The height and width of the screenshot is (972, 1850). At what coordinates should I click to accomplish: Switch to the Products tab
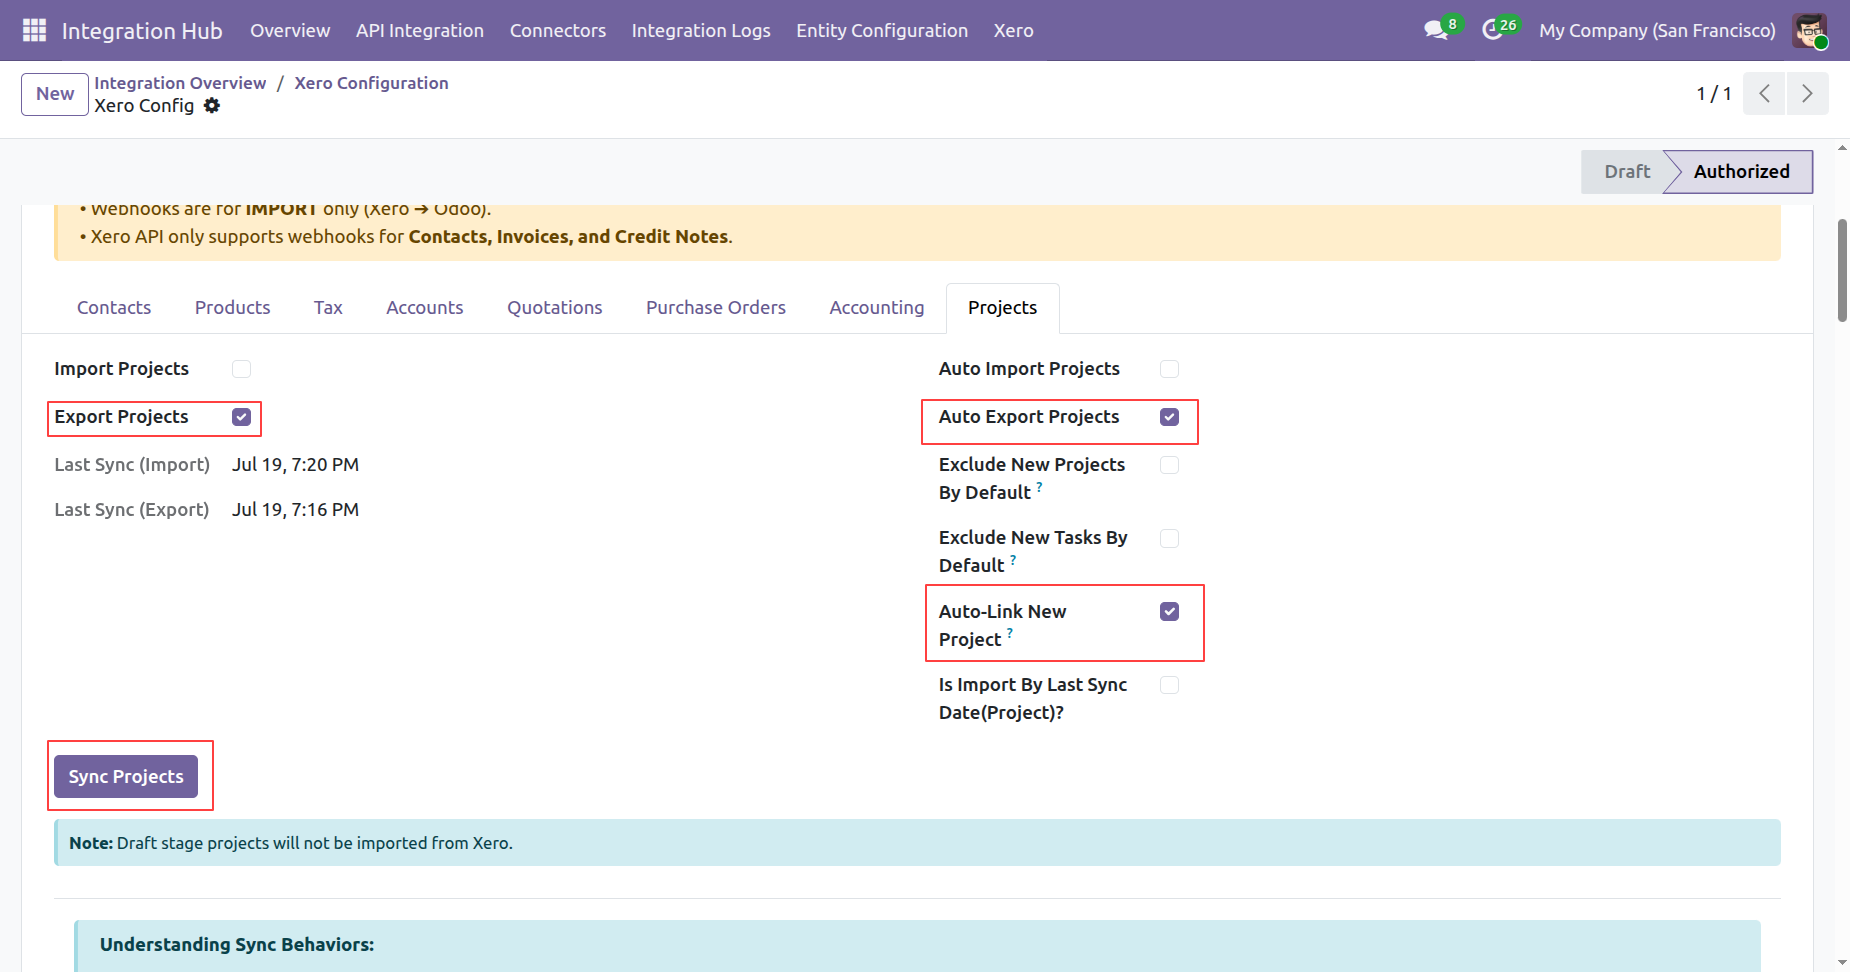coord(233,308)
